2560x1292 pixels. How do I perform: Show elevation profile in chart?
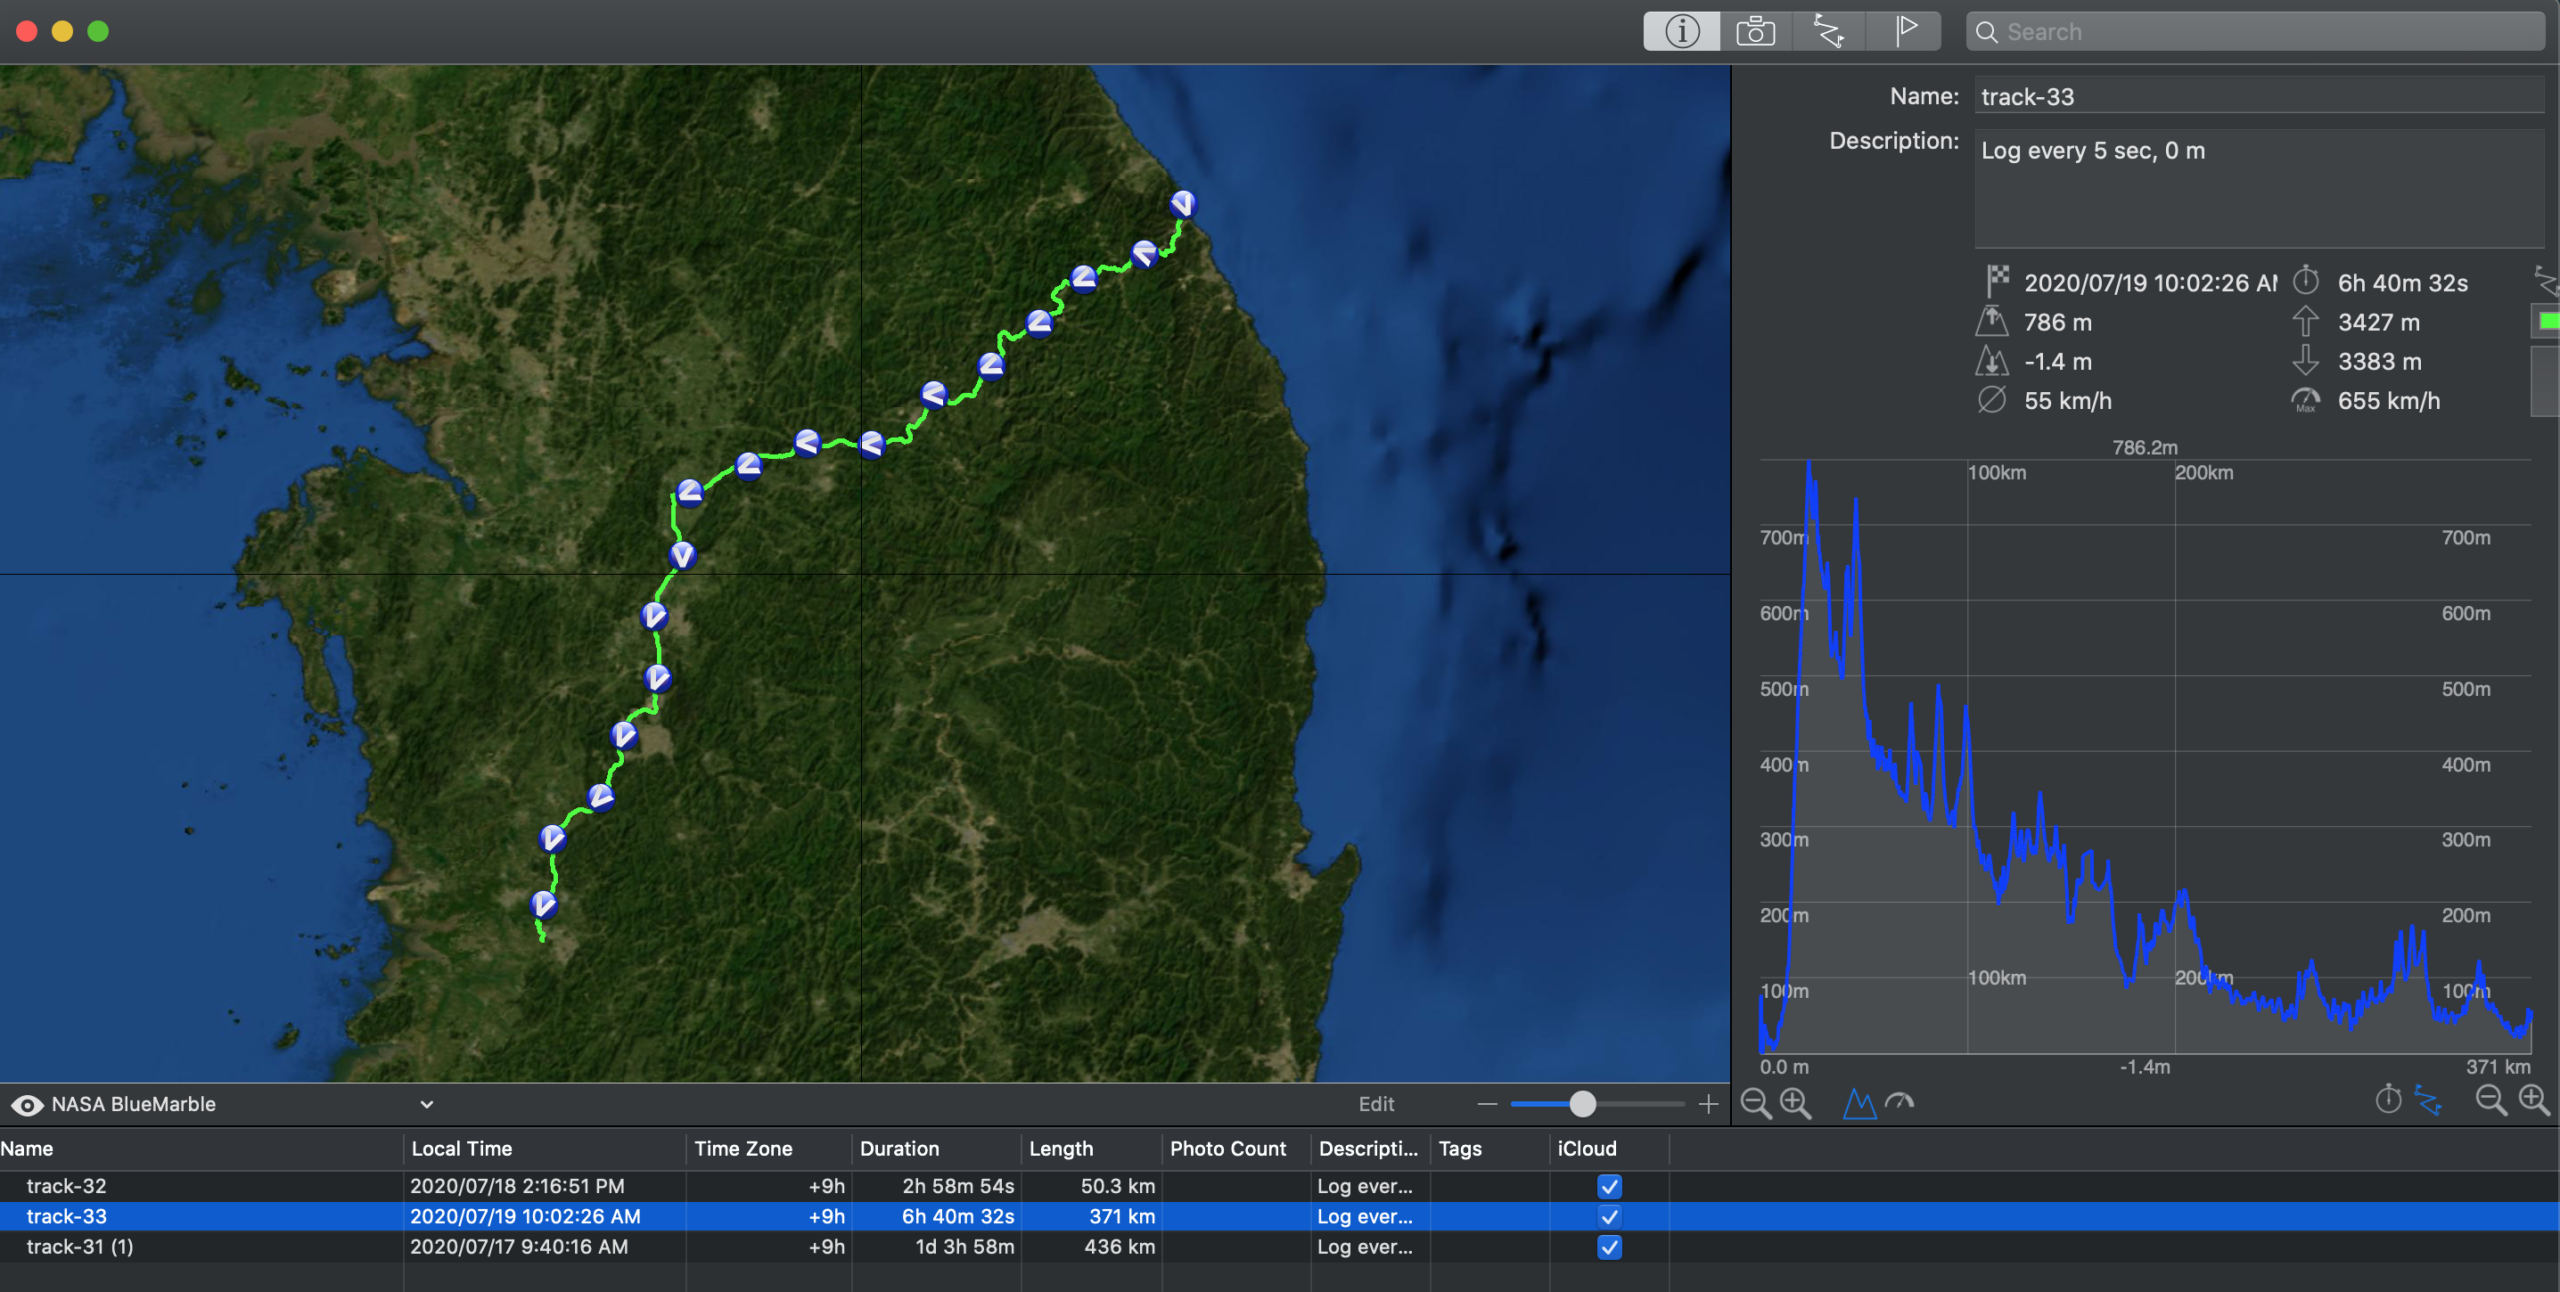click(1858, 1104)
